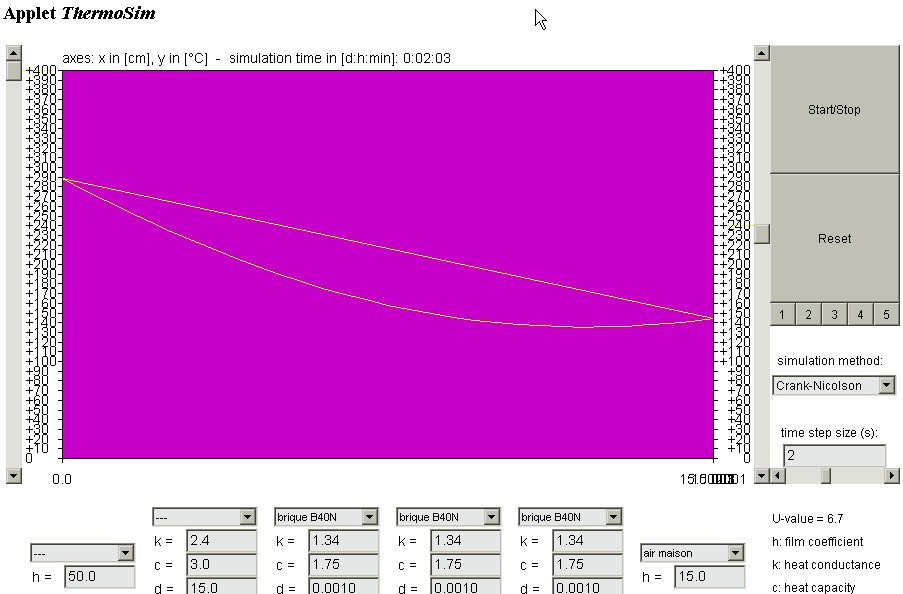Edit the k field with value 2.4

pyautogui.click(x=222, y=540)
